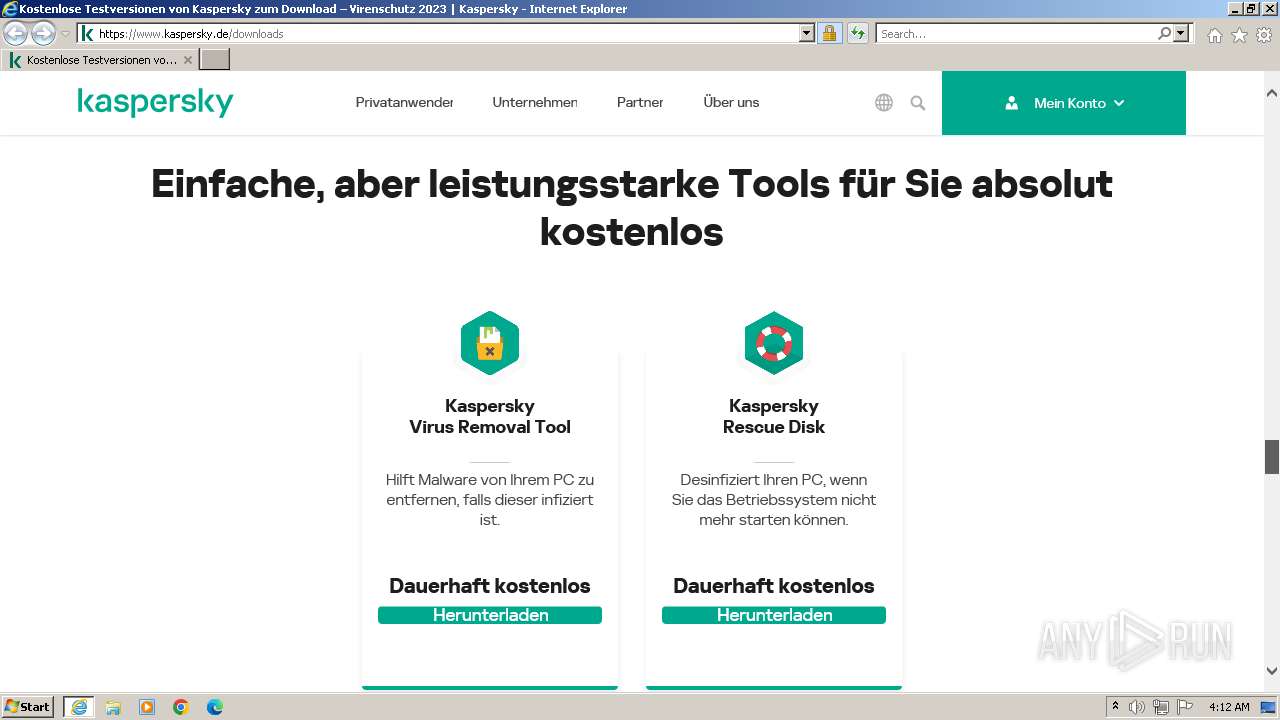Viewport: 1280px width, 720px height.
Task: Launch Chrome from taskbar
Action: (x=181, y=707)
